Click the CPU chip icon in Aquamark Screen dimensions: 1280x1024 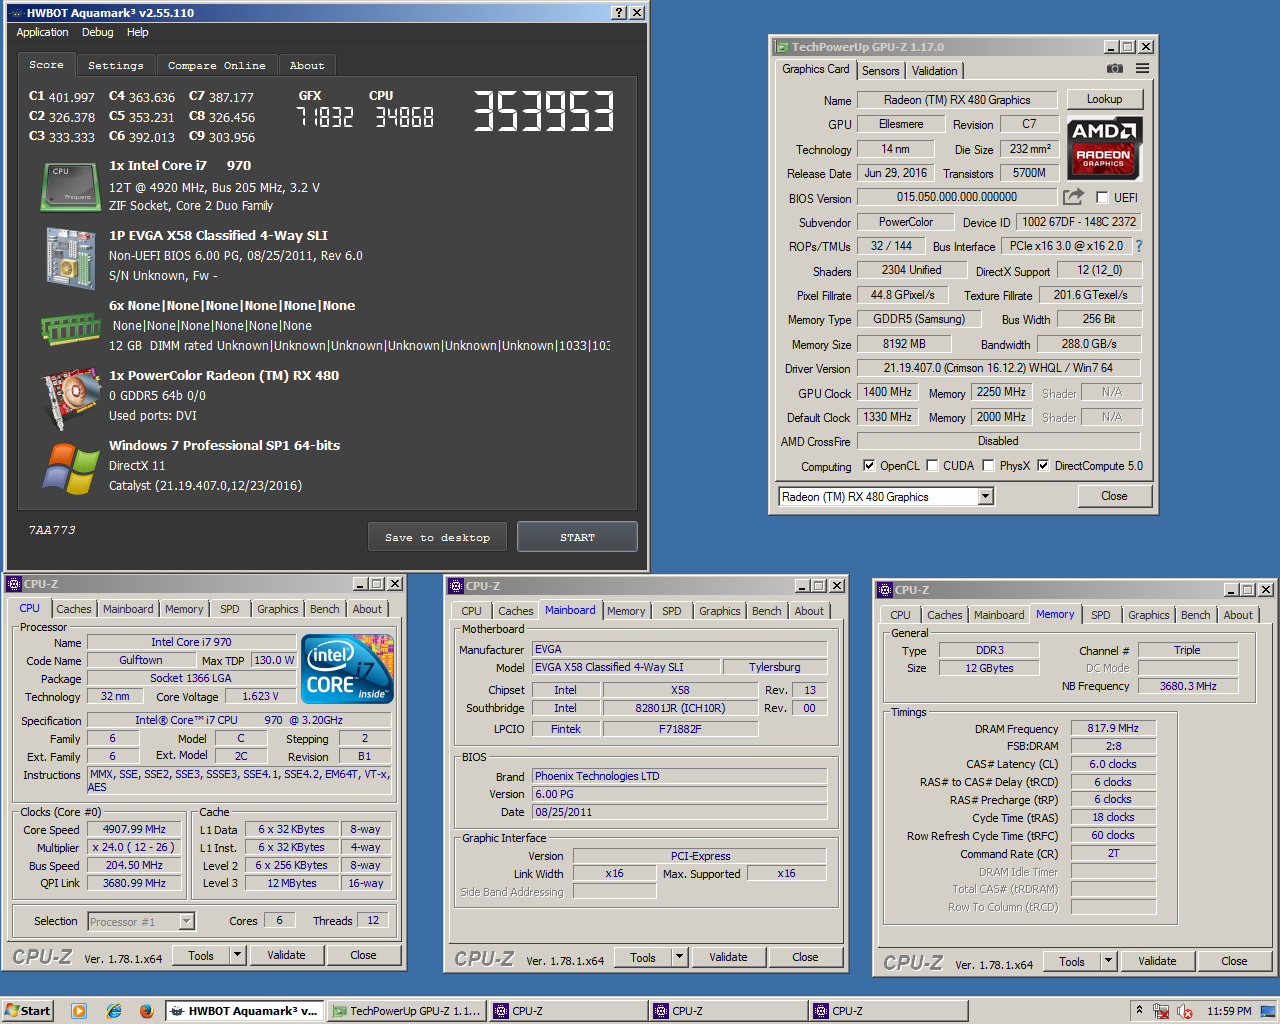tap(70, 187)
